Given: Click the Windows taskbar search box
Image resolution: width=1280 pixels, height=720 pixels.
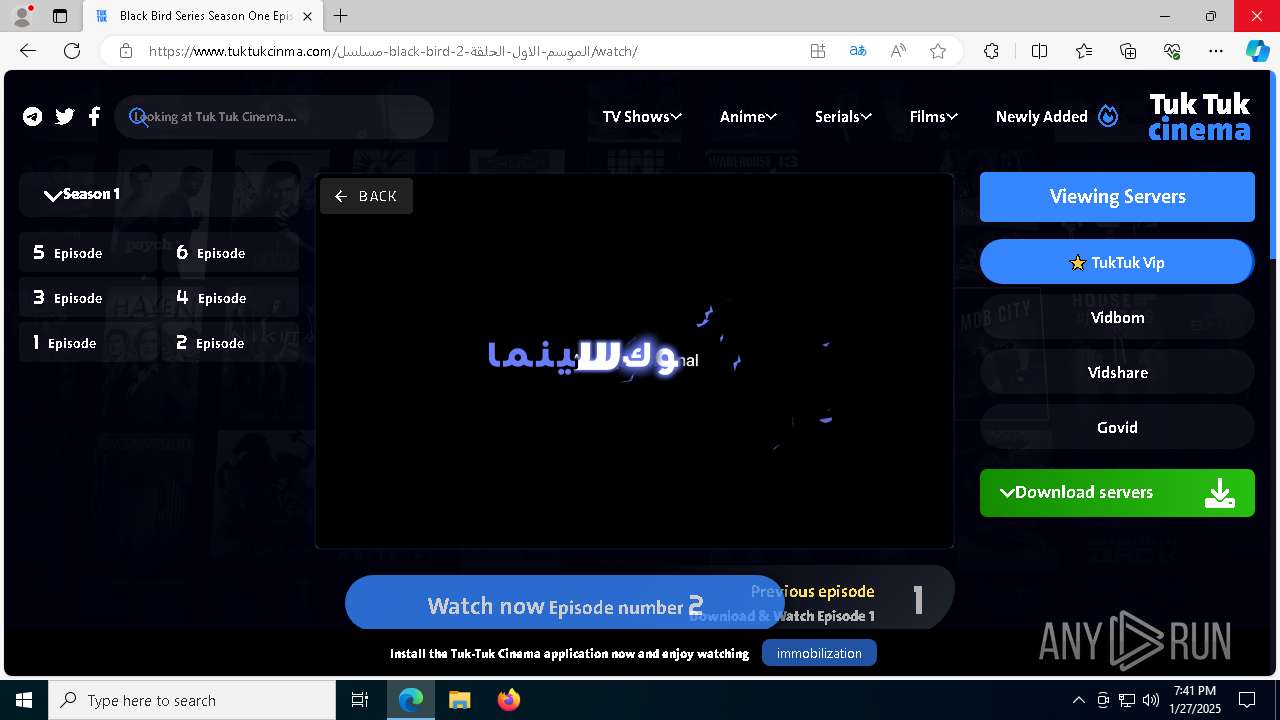Looking at the screenshot, I should pos(192,700).
